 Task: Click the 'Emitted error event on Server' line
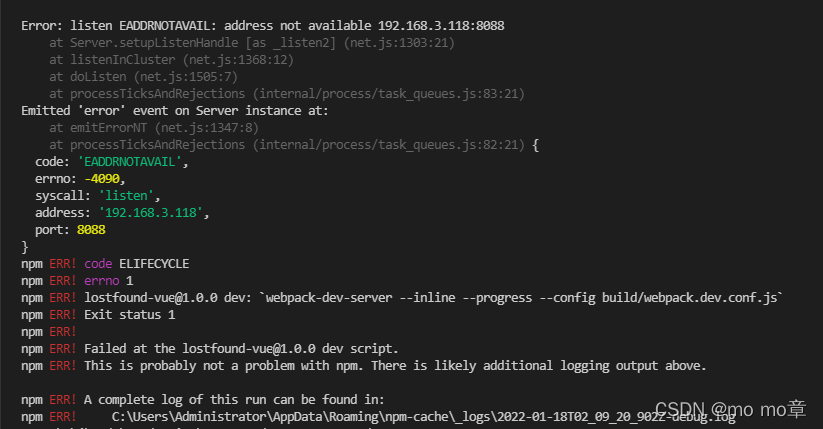point(175,111)
